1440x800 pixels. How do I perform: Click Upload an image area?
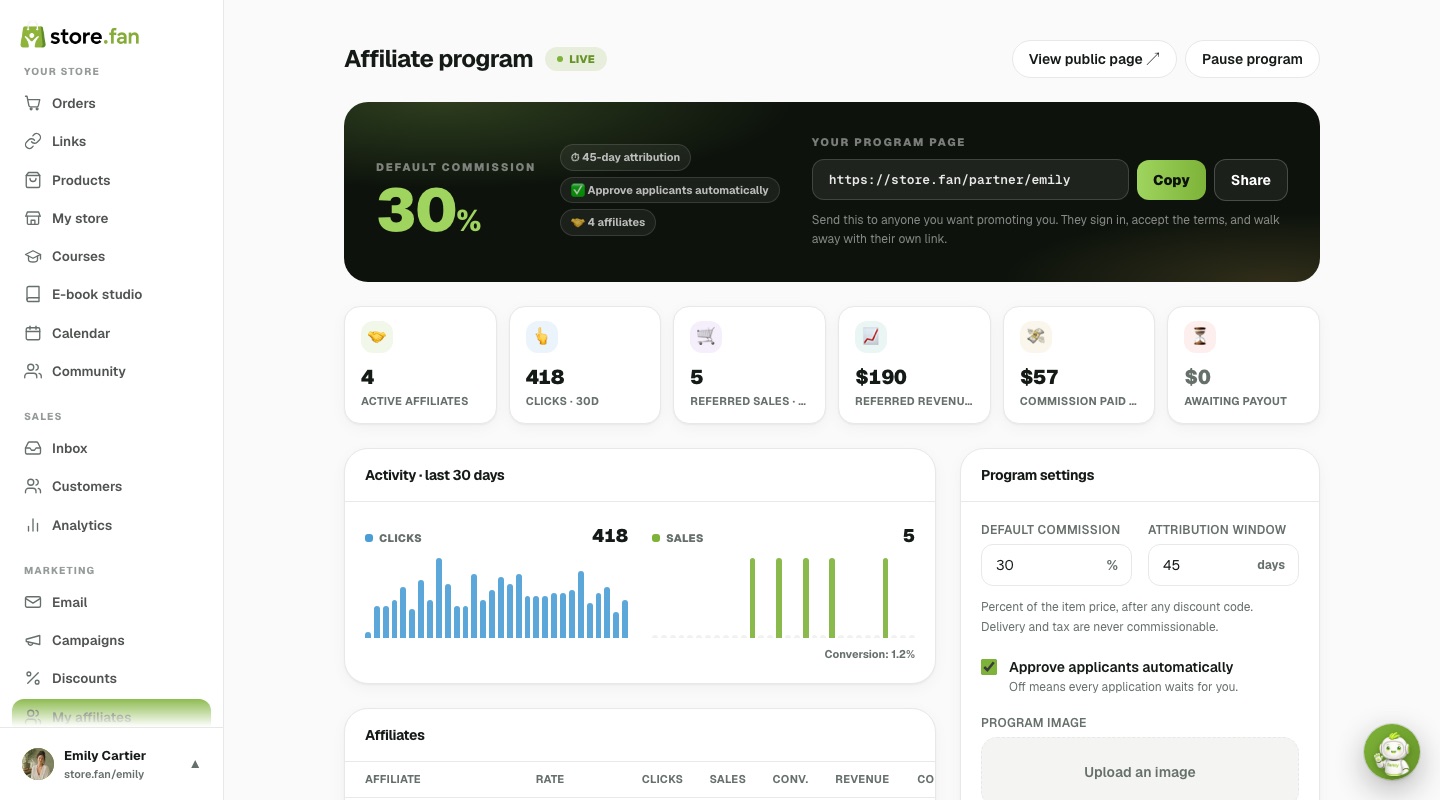1140,770
